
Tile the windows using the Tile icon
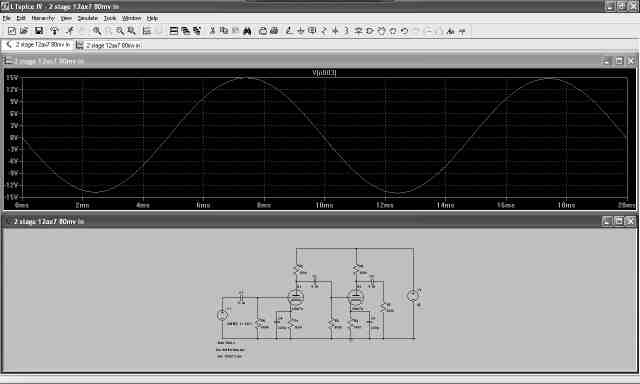173,31
